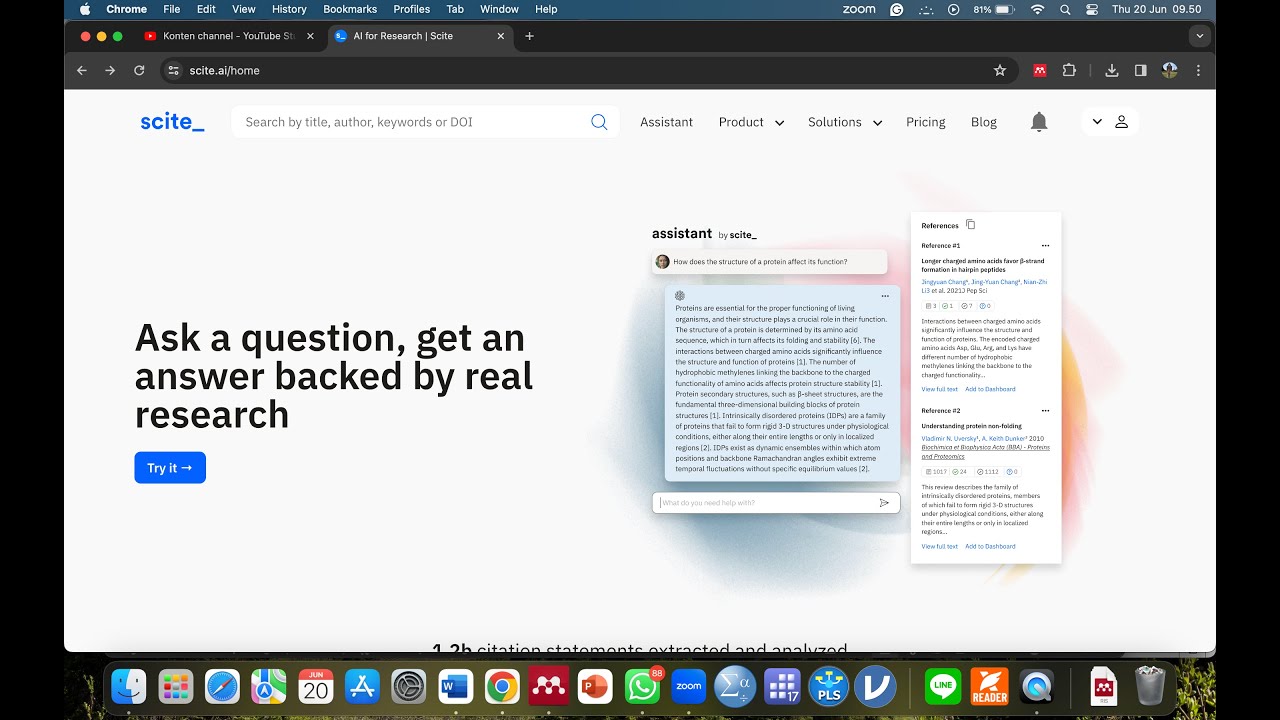Open the notifications bell
1280x720 pixels.
coord(1039,122)
